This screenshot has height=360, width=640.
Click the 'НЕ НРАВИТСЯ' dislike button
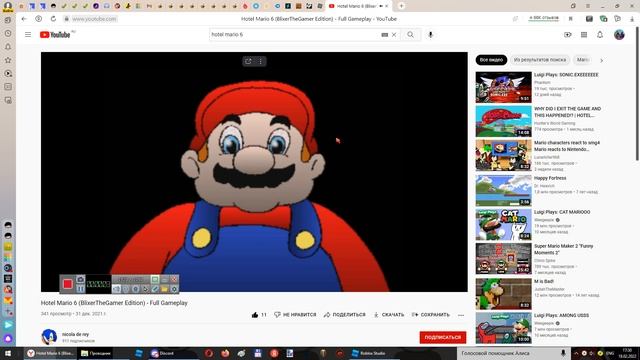295,315
